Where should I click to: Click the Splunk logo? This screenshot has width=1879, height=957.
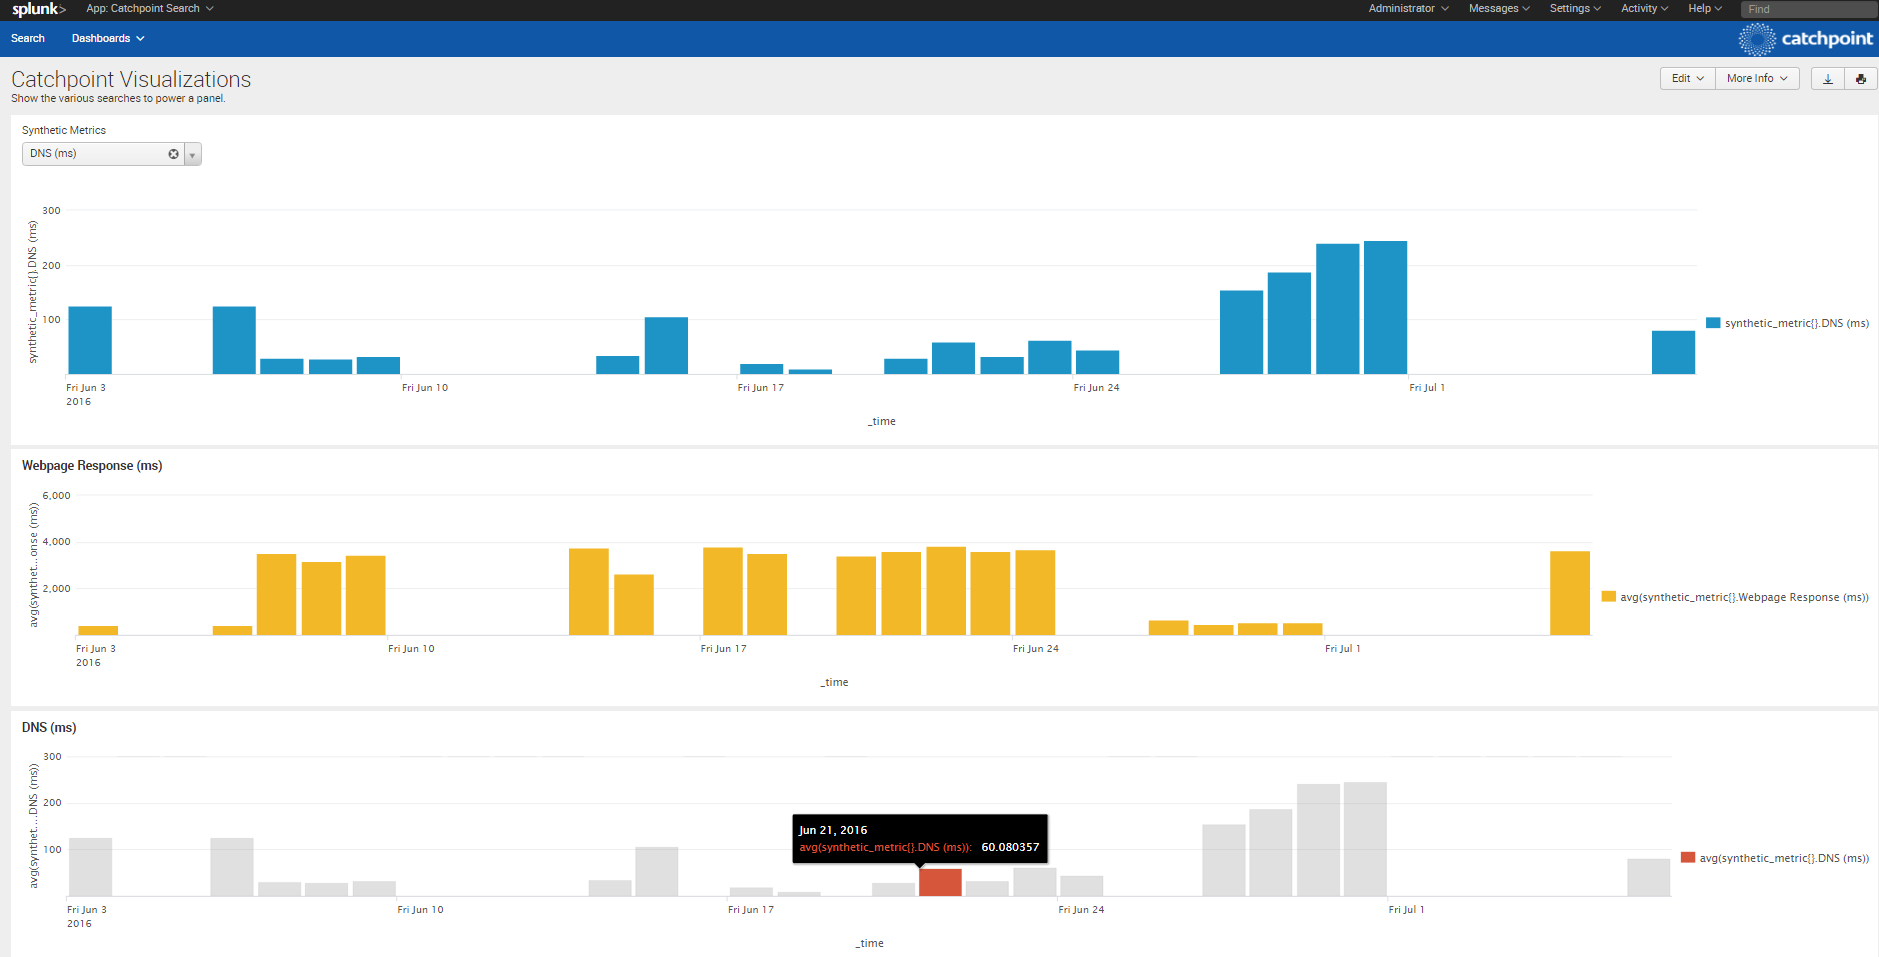[x=38, y=9]
